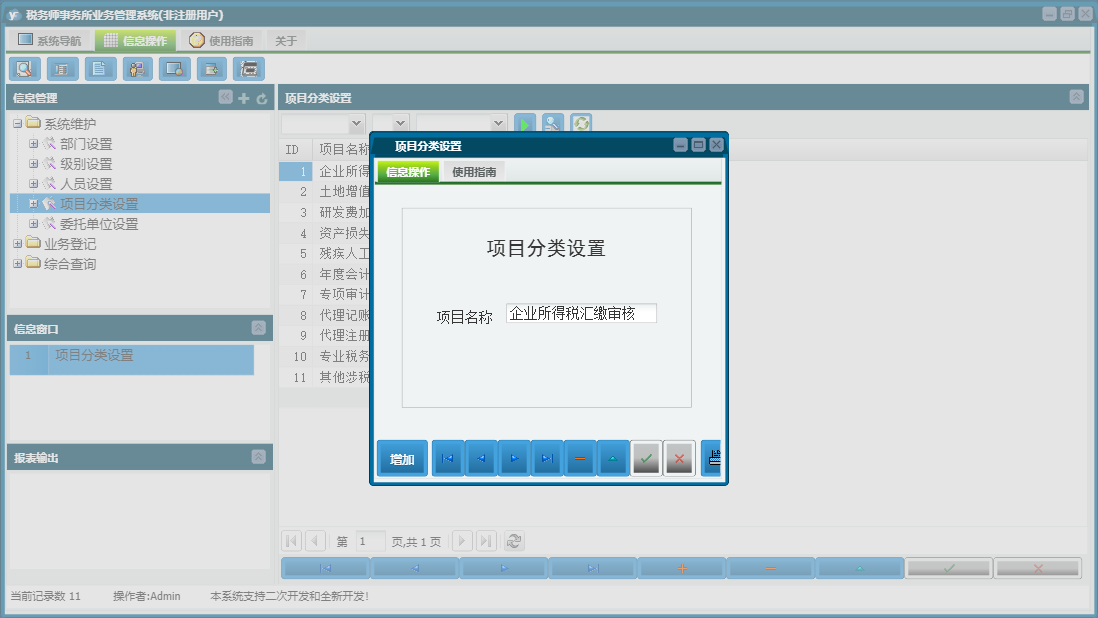Click the add-window icon with green plus

coord(211,69)
